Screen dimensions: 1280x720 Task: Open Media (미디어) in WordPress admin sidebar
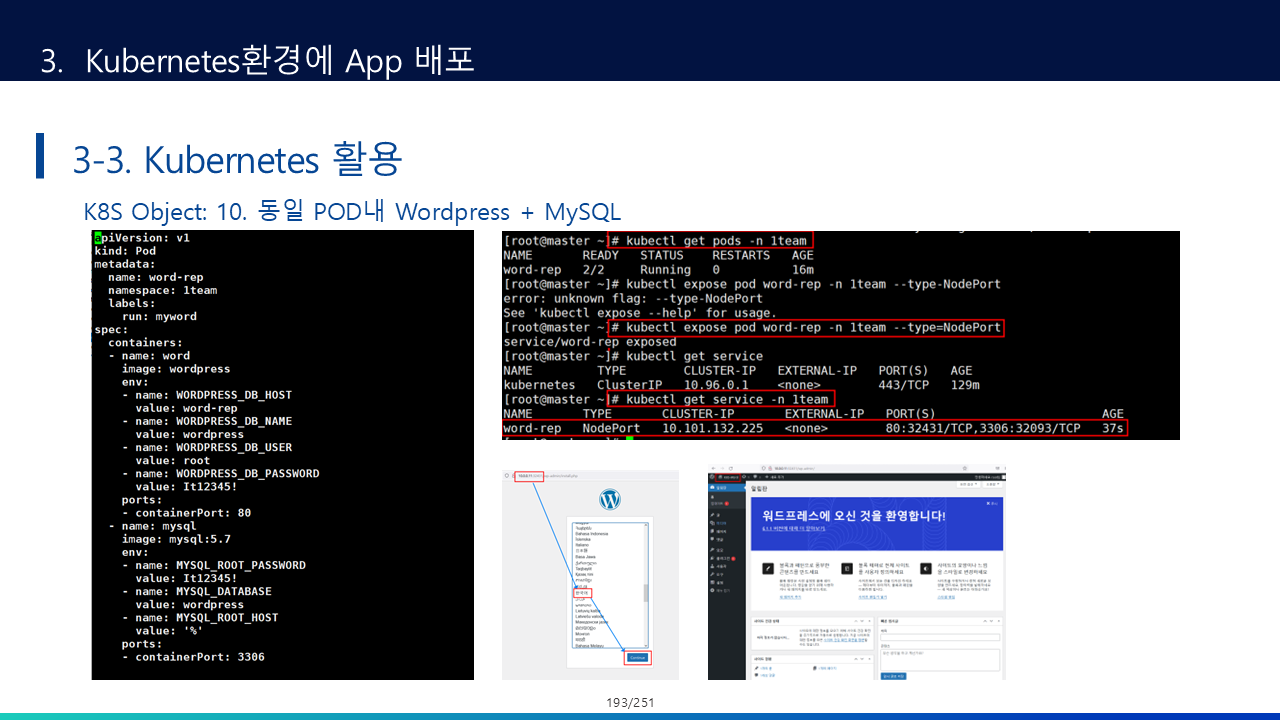719,523
